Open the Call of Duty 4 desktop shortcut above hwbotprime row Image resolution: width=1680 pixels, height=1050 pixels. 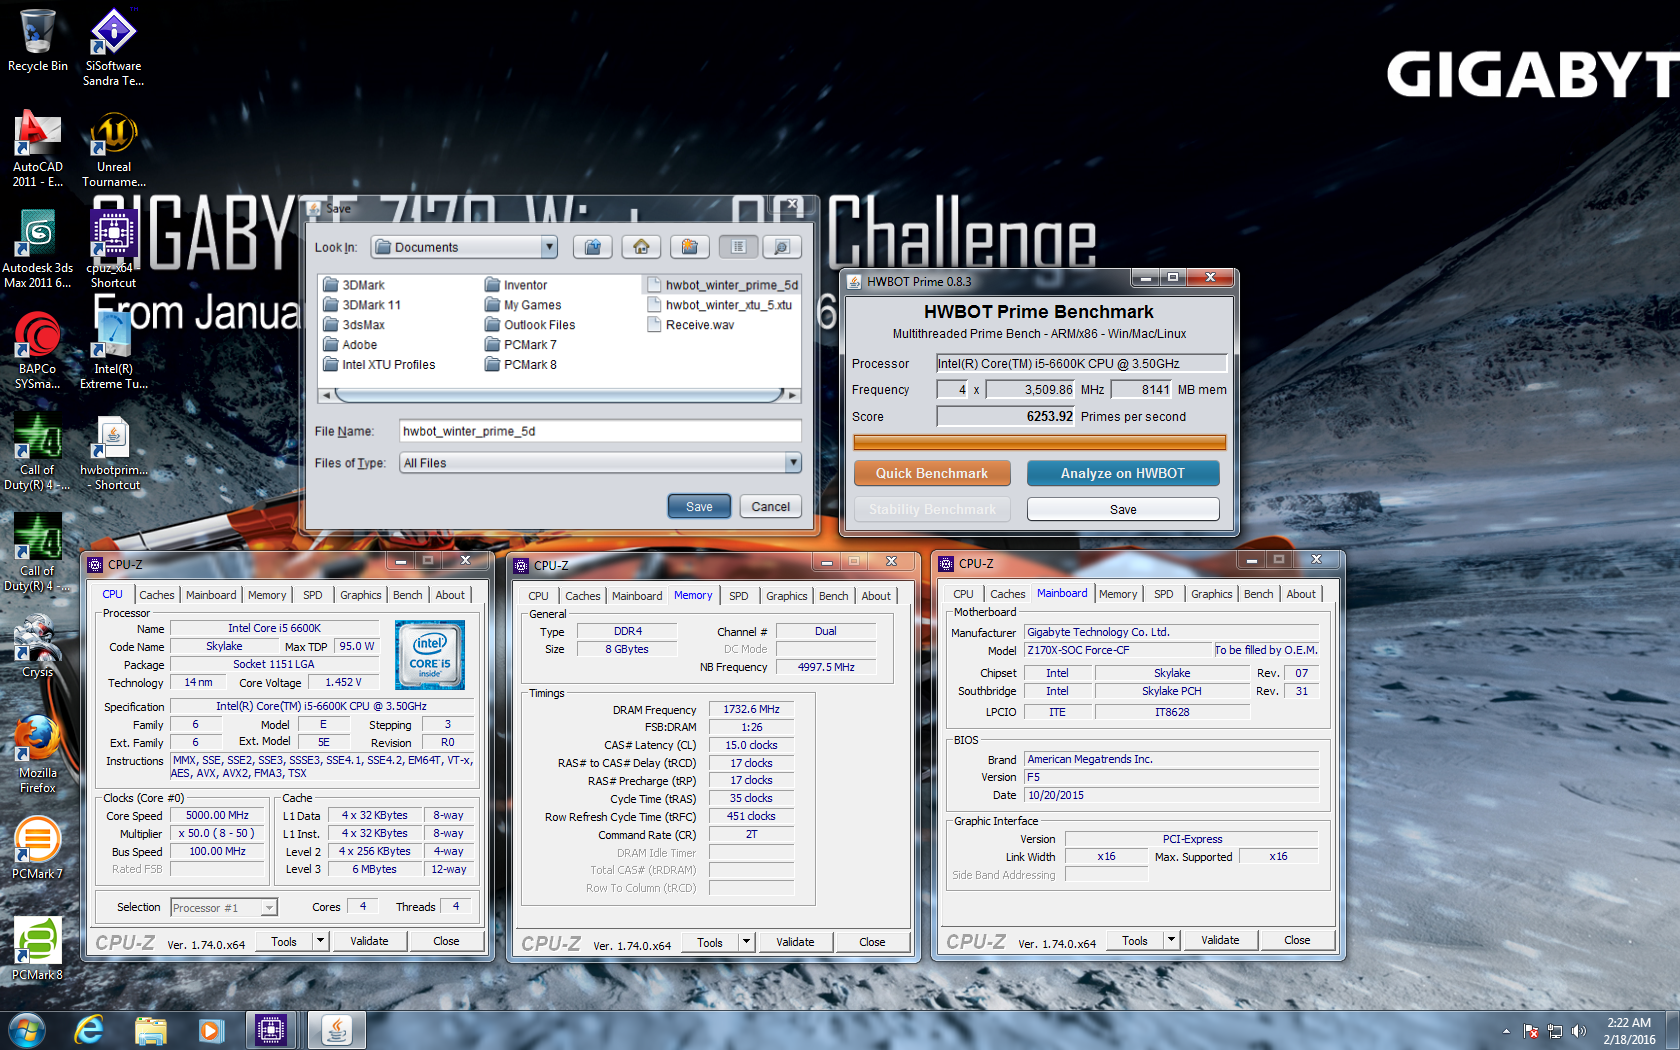tap(38, 453)
